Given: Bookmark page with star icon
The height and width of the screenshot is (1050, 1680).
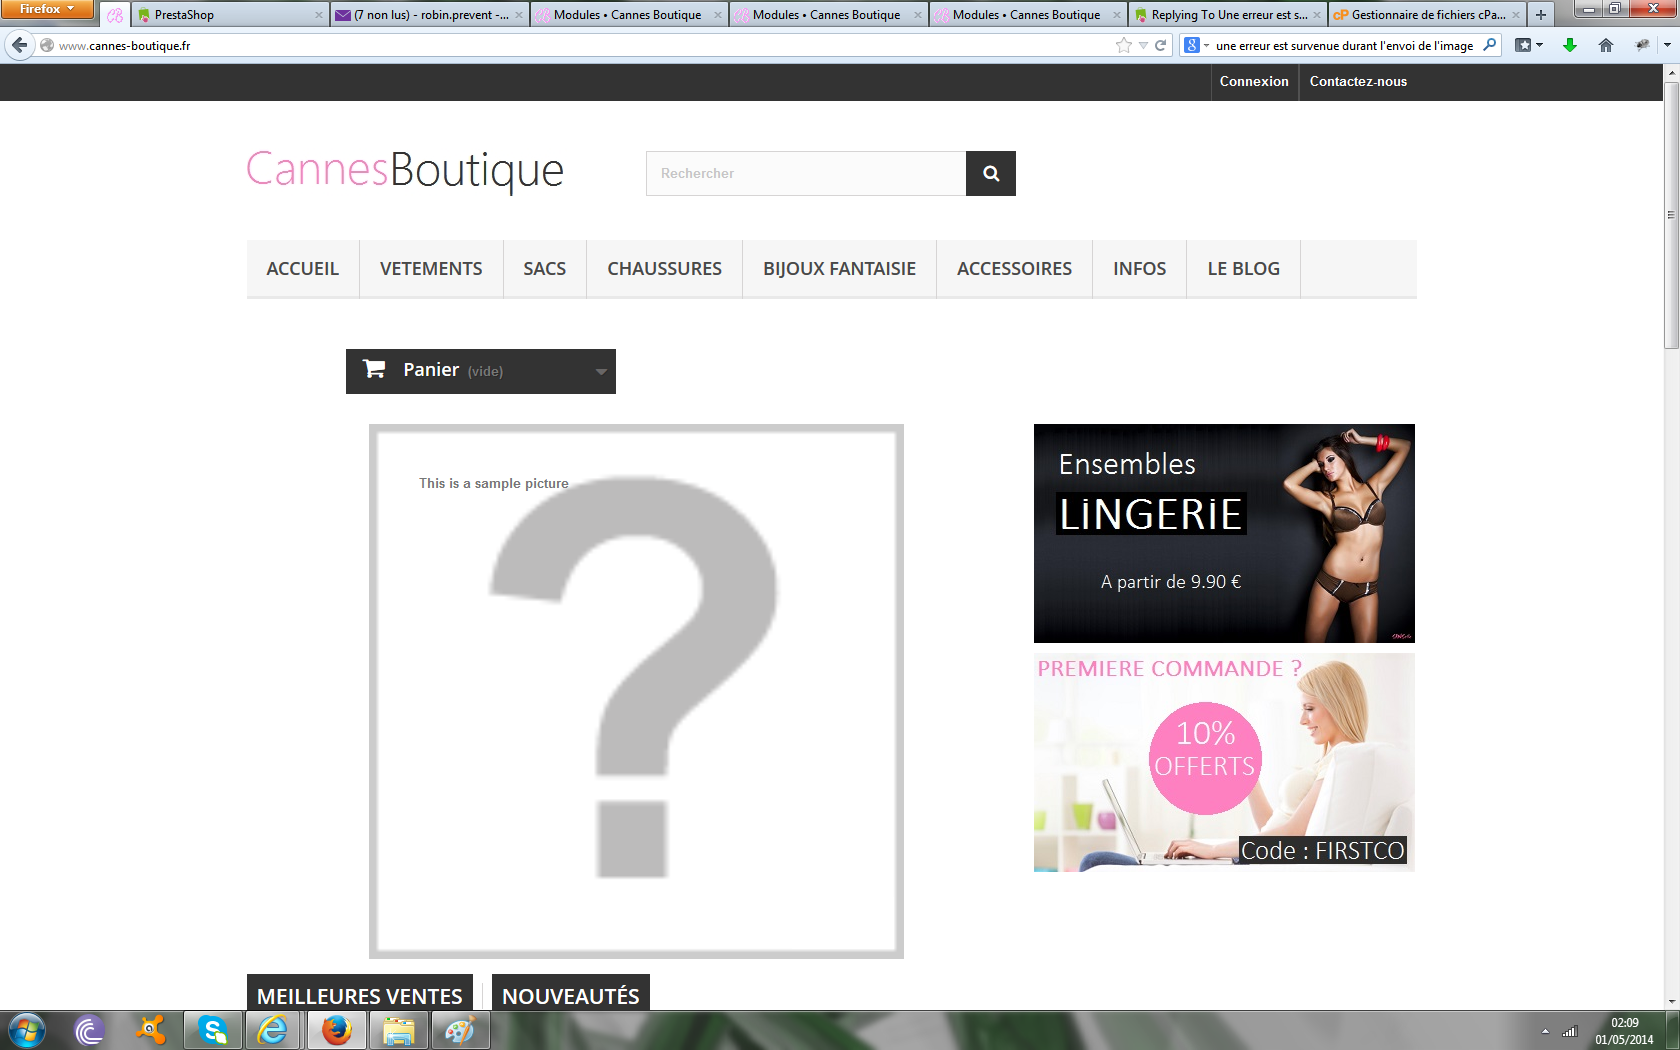Looking at the screenshot, I should pyautogui.click(x=1124, y=45).
